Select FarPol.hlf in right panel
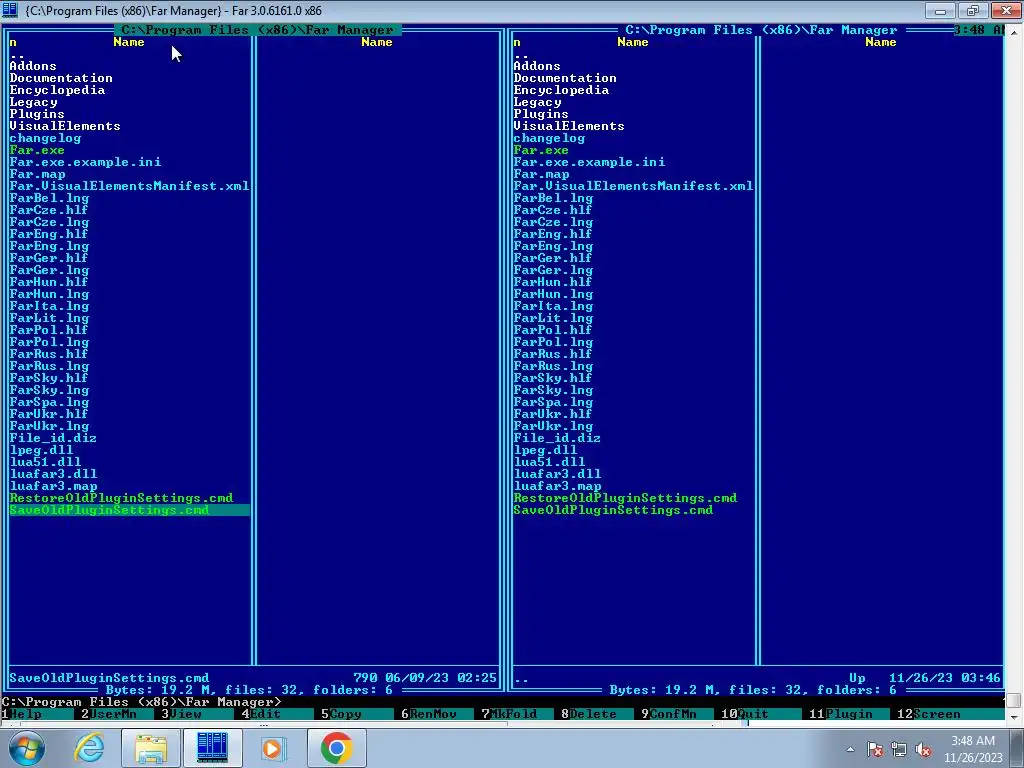The height and width of the screenshot is (768, 1024). [552, 330]
